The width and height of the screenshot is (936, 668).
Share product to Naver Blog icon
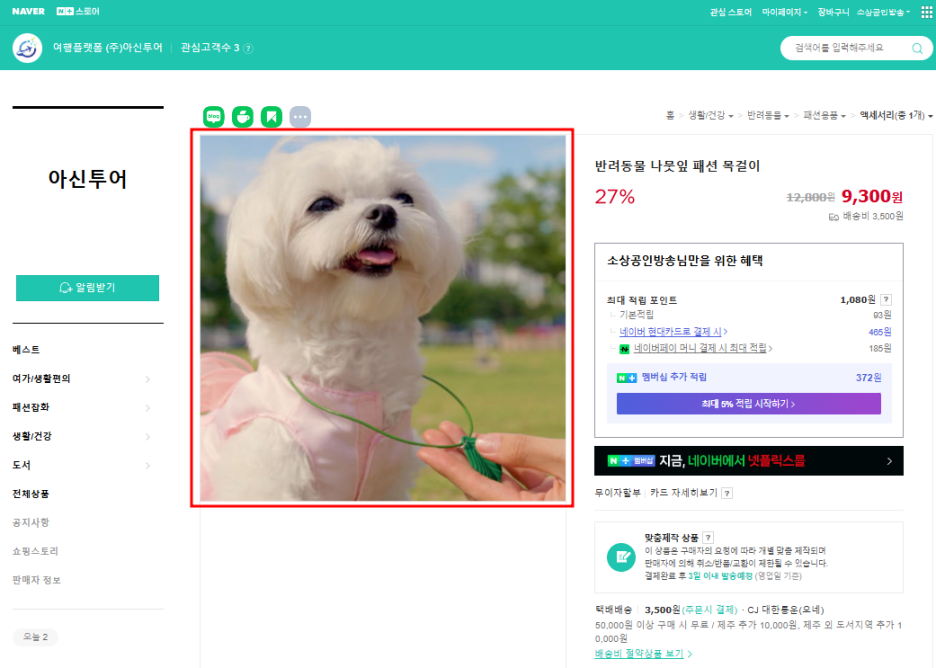(x=214, y=117)
